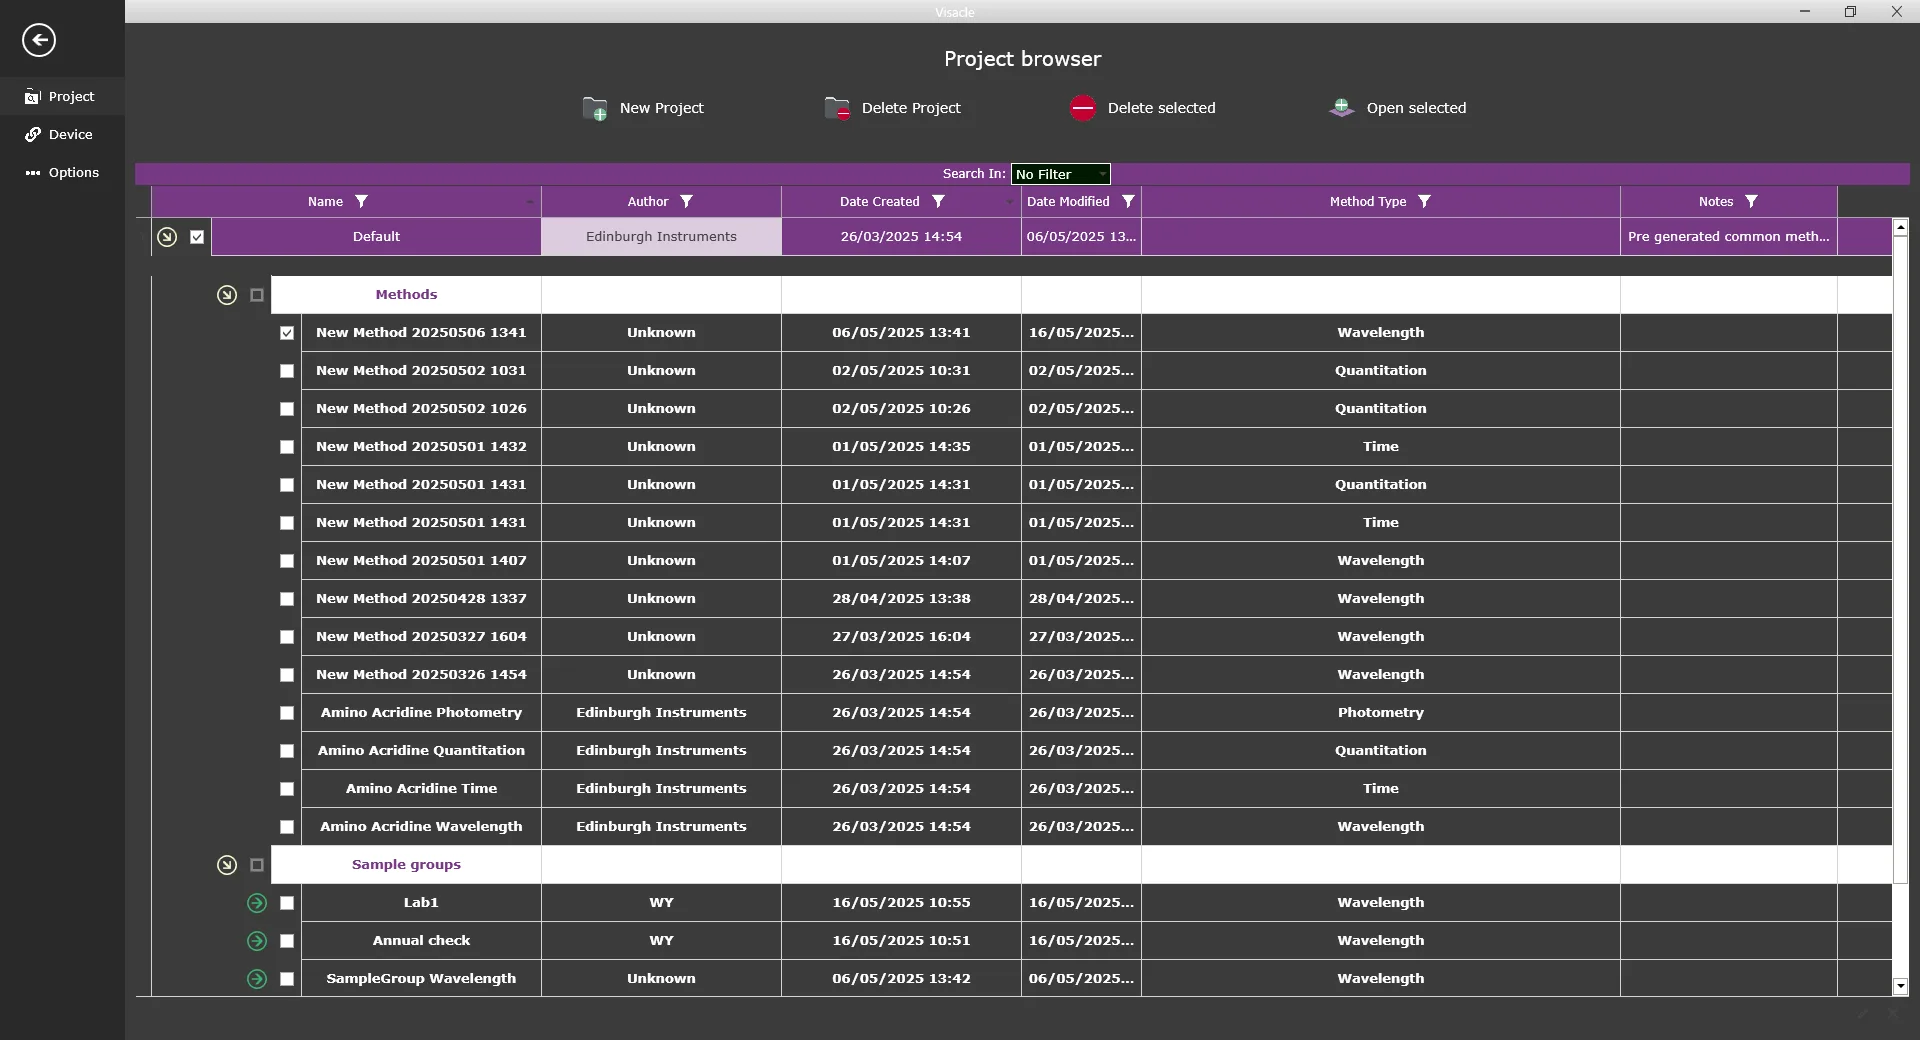
Task: Expand the Annual check sample group
Action: pos(257,941)
